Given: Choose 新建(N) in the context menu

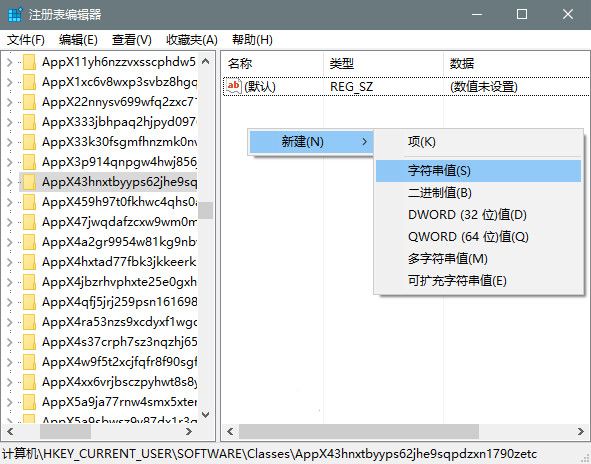Looking at the screenshot, I should tap(311, 142).
